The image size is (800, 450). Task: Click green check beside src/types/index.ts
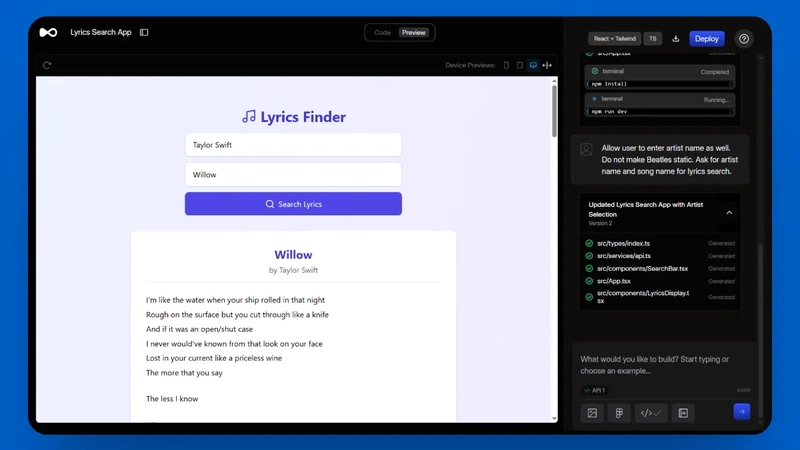click(589, 243)
